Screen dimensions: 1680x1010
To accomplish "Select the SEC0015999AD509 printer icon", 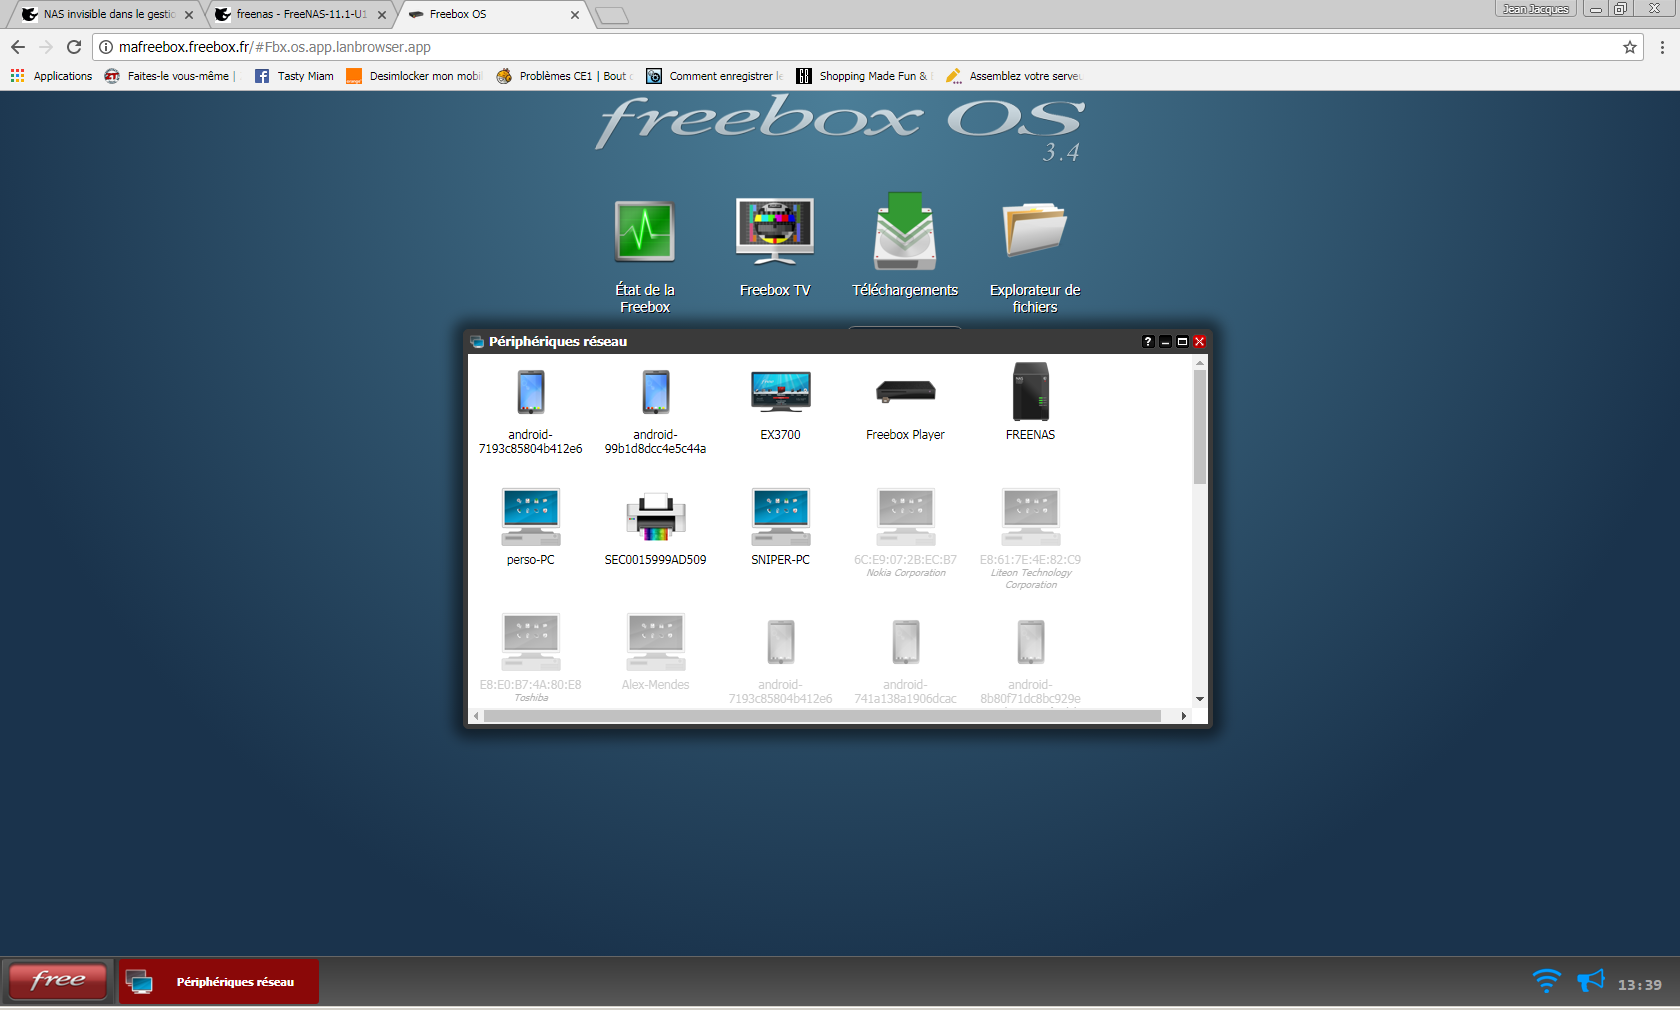I will (x=656, y=516).
